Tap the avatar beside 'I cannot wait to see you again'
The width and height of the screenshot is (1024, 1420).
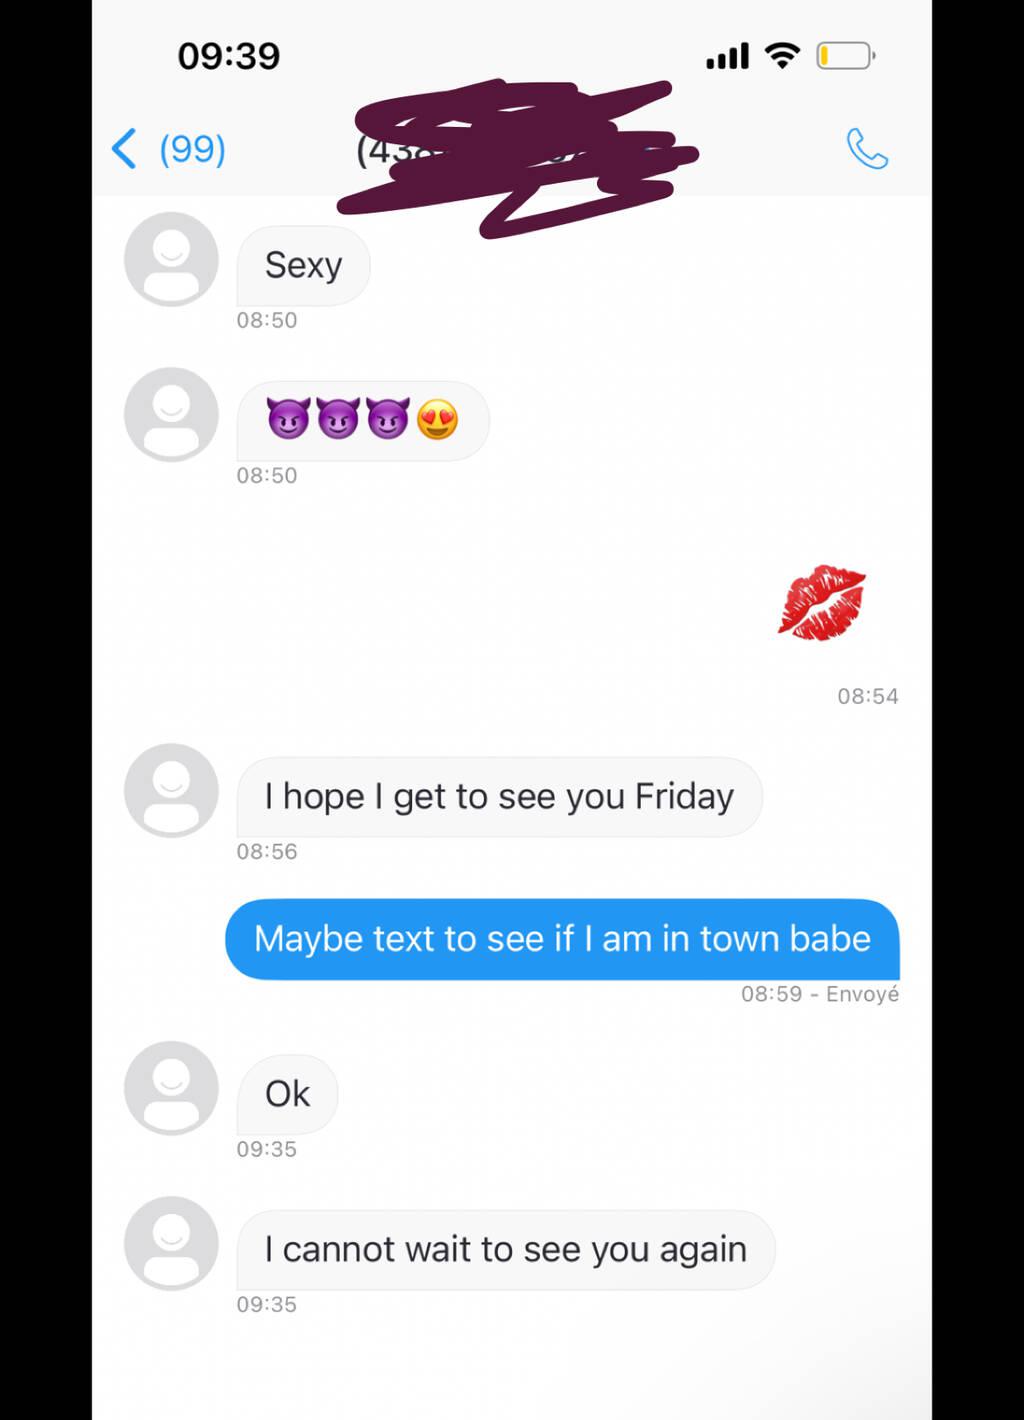(x=171, y=1243)
